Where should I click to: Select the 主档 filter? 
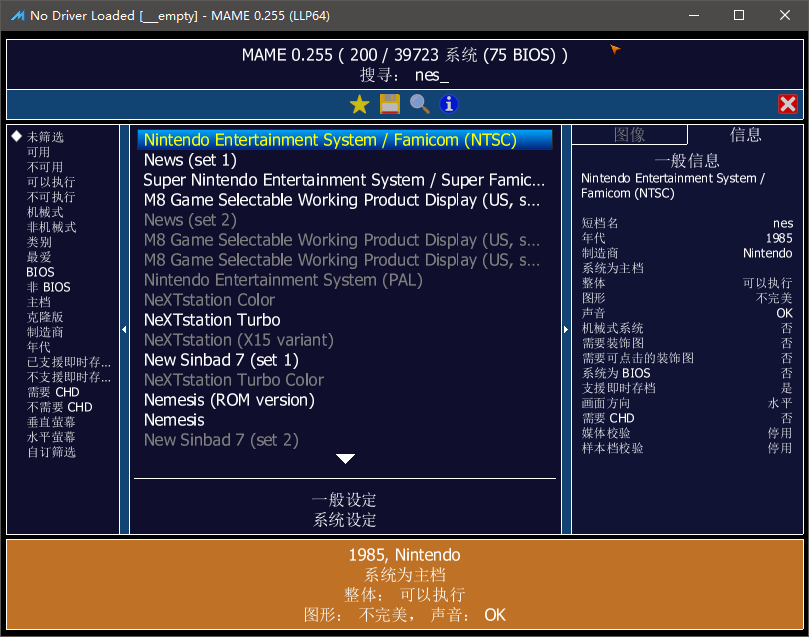click(39, 302)
